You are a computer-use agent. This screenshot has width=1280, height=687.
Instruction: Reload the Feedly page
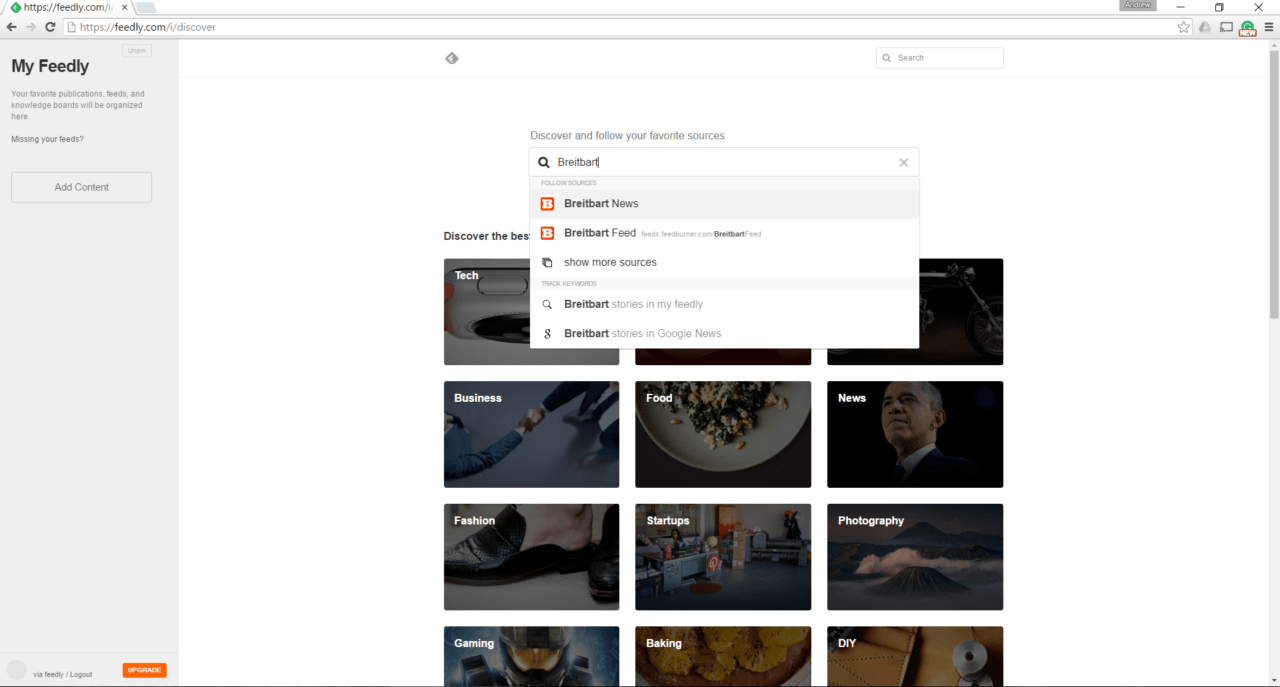[x=50, y=27]
